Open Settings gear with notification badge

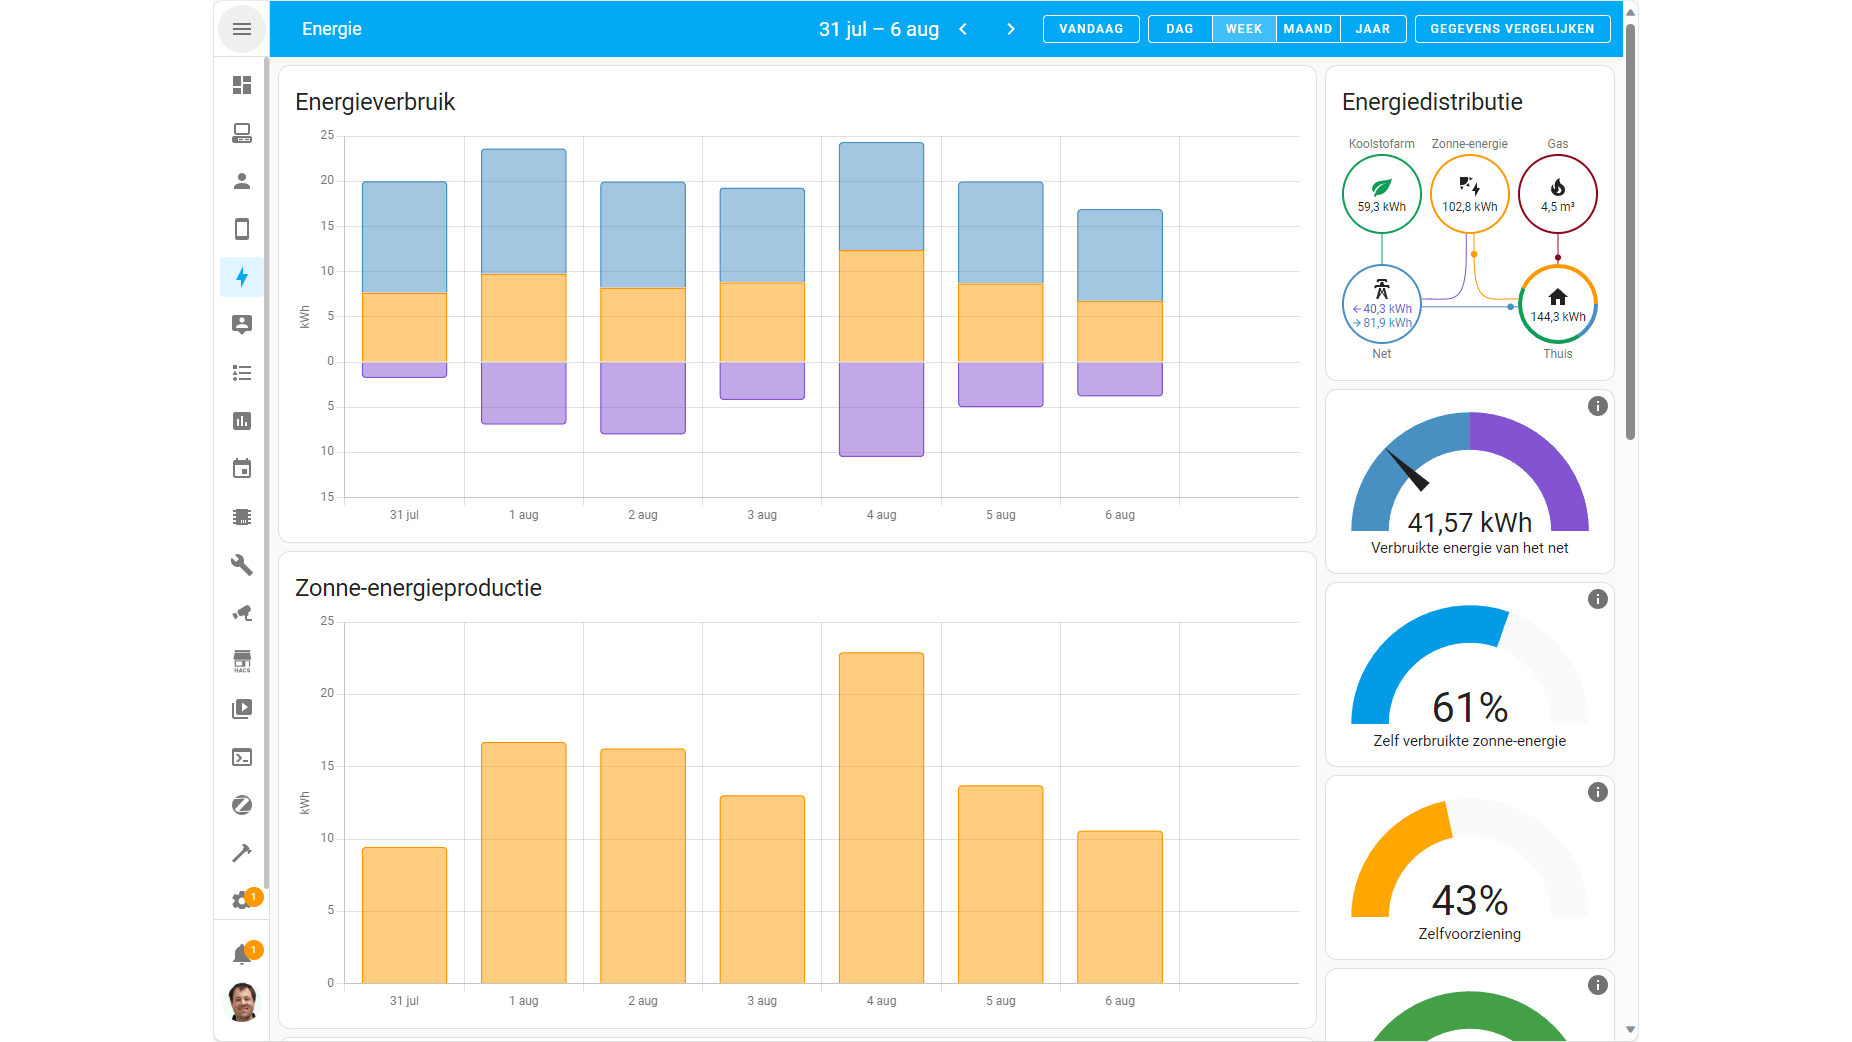click(243, 899)
